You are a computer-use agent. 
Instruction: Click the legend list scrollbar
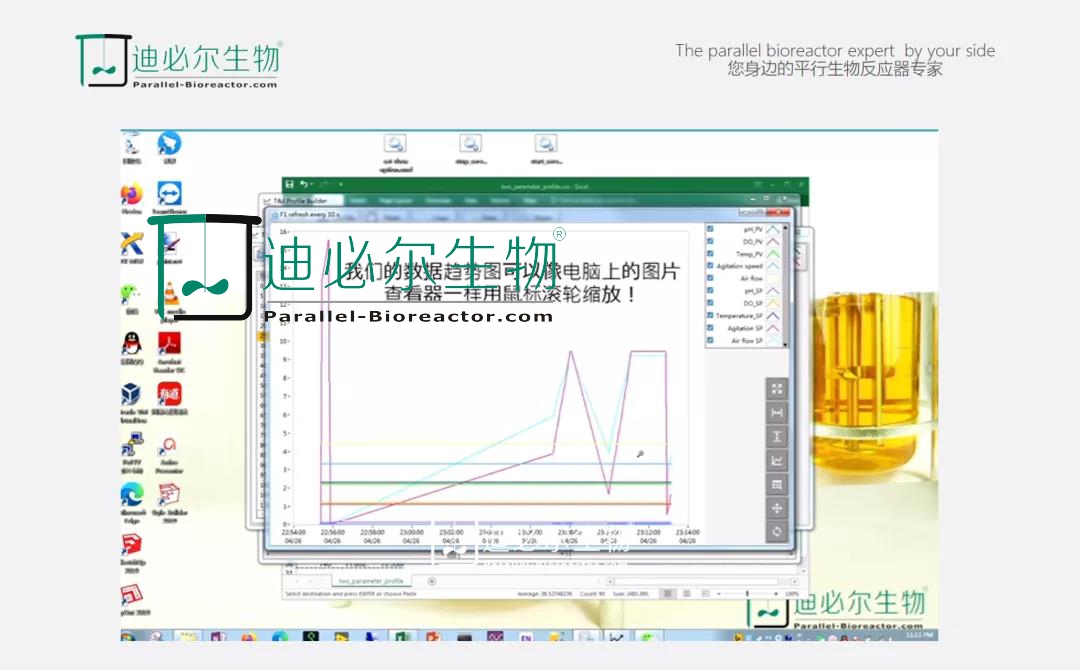[785, 285]
